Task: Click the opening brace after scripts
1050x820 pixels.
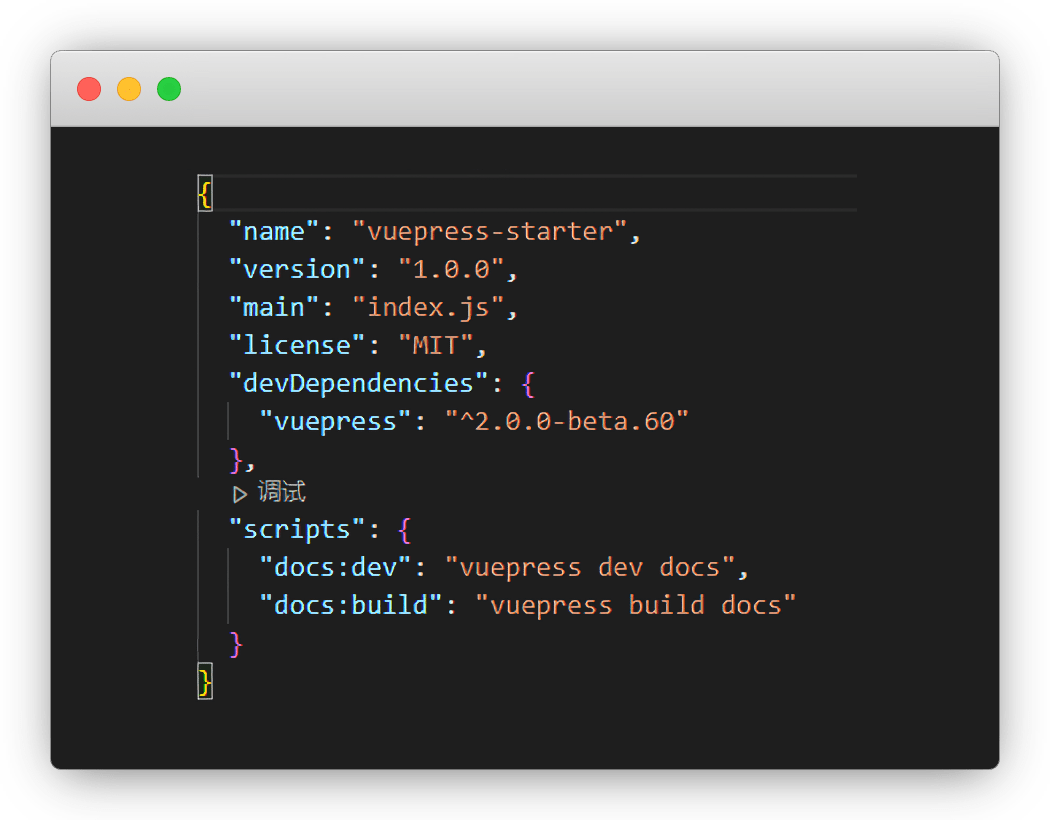Action: [406, 528]
